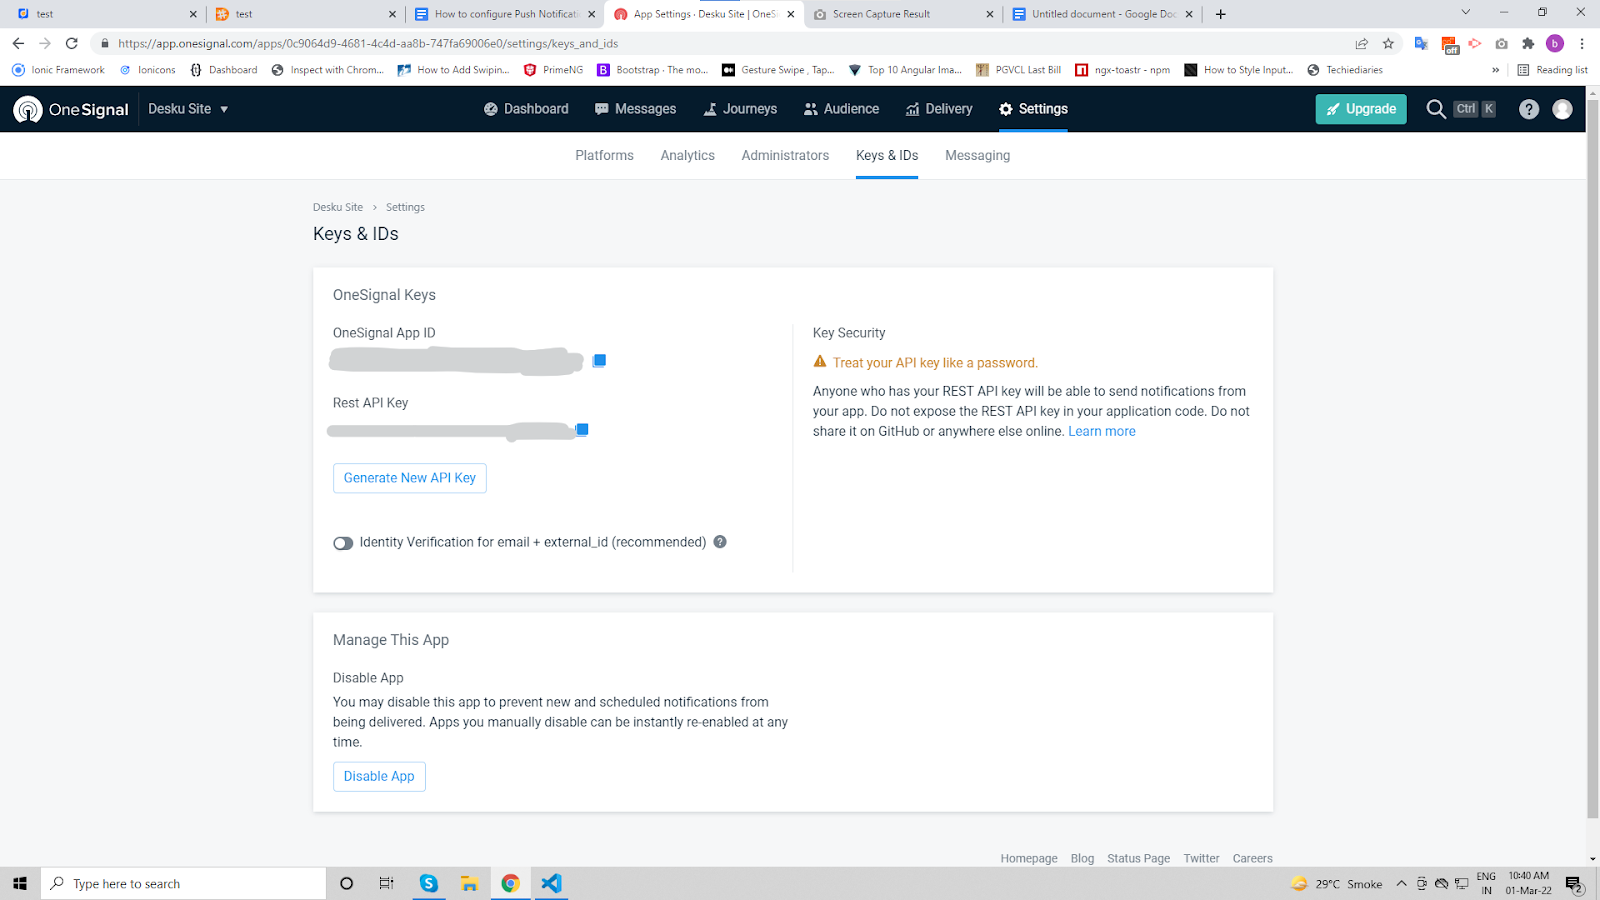This screenshot has height=900, width=1600.
Task: Open the Ionic Framework bookmark
Action: pos(58,70)
